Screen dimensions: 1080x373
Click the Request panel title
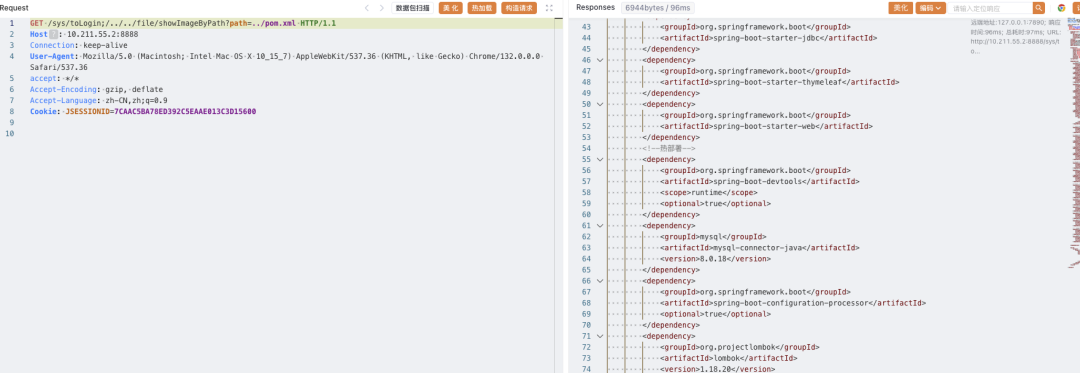point(14,8)
